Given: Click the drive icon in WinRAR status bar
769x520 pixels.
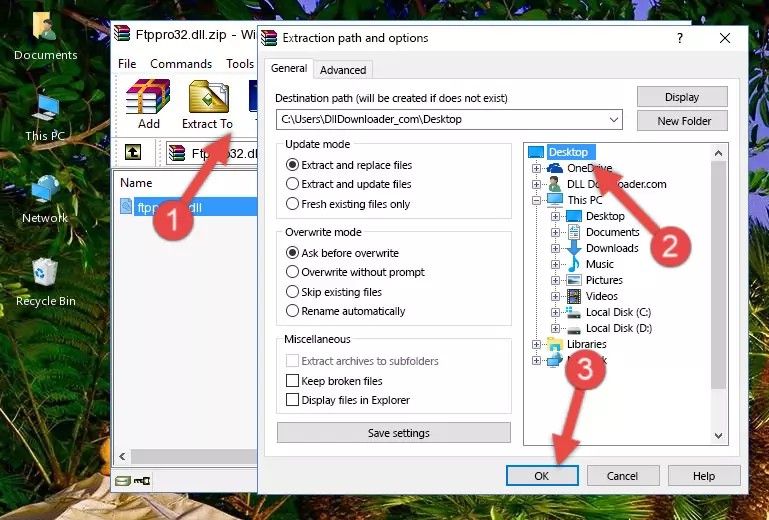Looking at the screenshot, I should (123, 481).
